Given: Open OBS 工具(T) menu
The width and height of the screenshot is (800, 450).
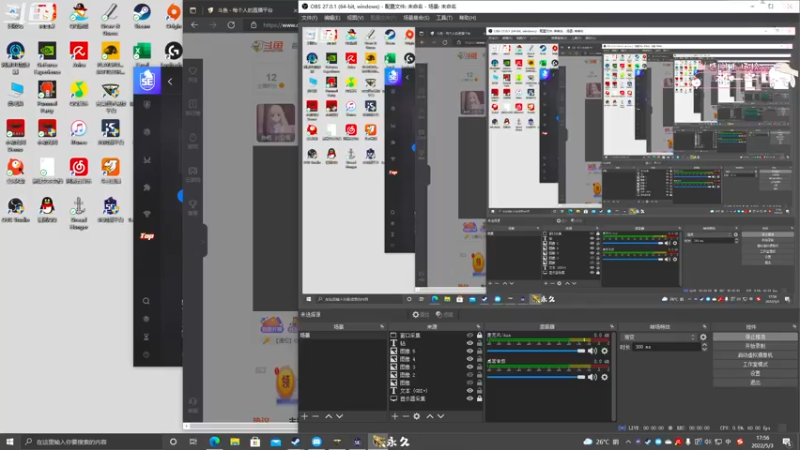Looking at the screenshot, I should coord(444,18).
